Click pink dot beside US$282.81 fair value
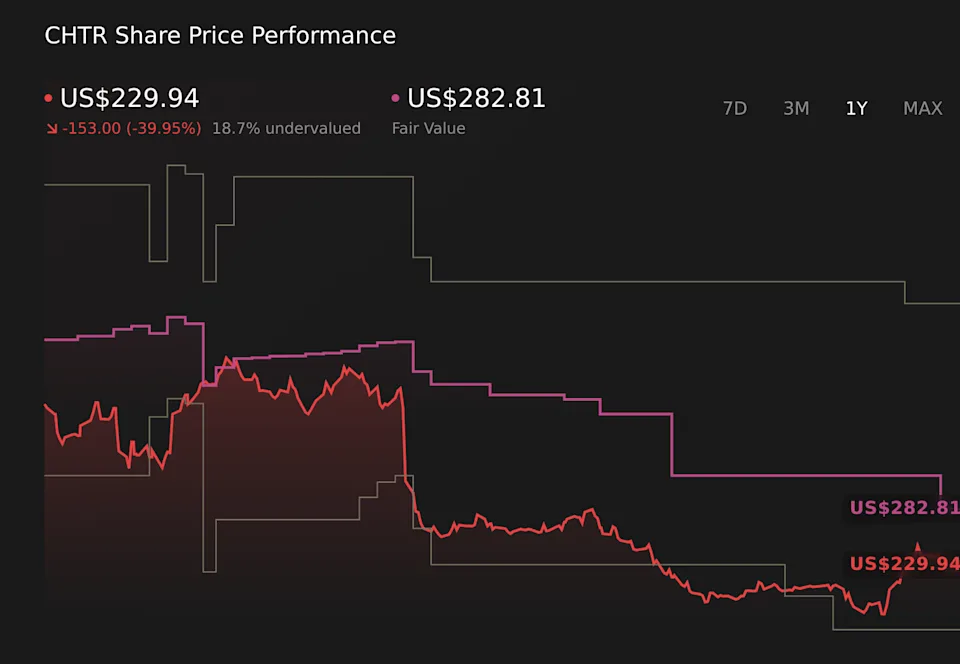The width and height of the screenshot is (960, 664). [396, 99]
